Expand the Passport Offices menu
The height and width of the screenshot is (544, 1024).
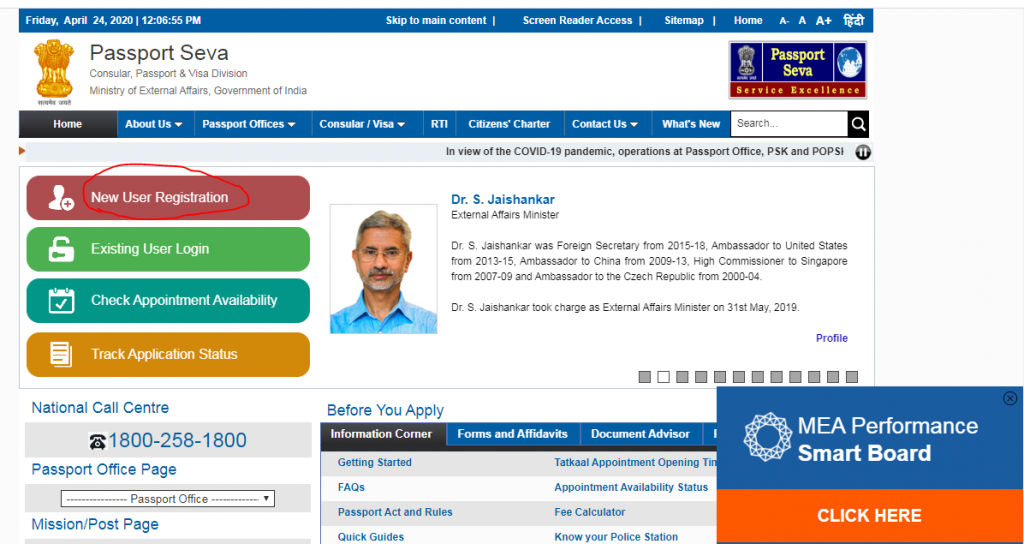click(x=249, y=124)
